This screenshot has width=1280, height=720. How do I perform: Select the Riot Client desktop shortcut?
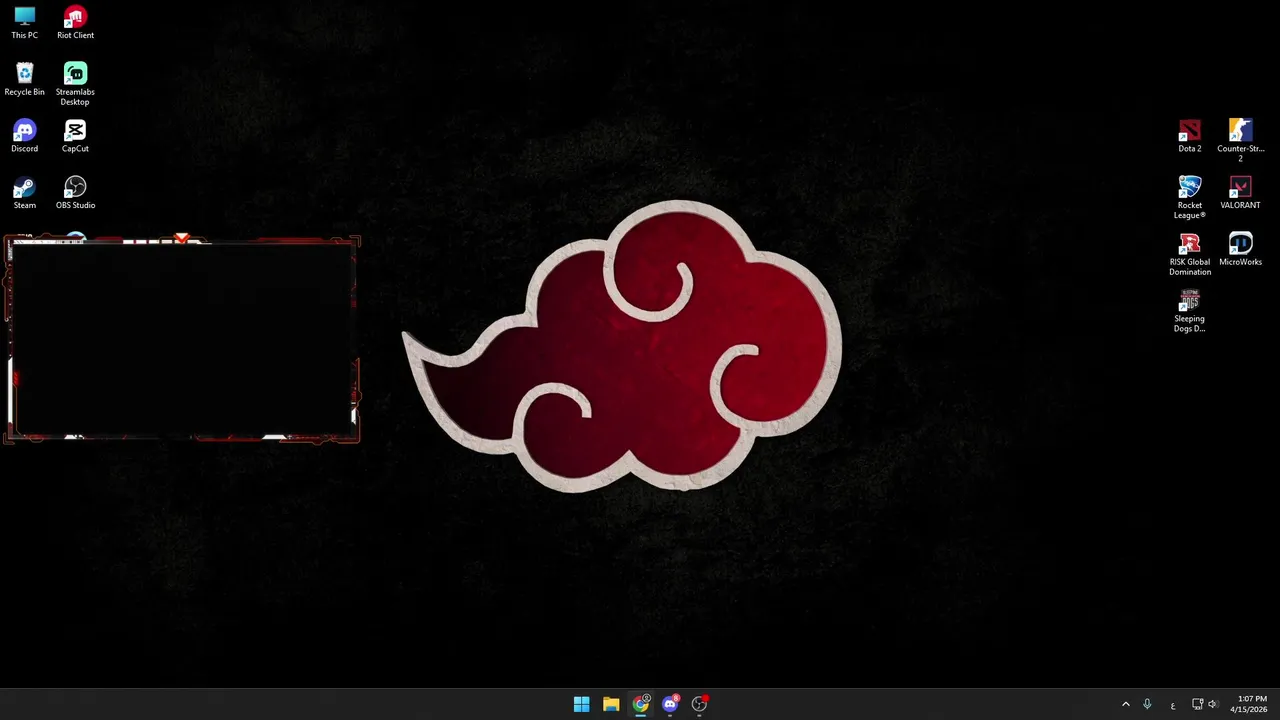(75, 23)
